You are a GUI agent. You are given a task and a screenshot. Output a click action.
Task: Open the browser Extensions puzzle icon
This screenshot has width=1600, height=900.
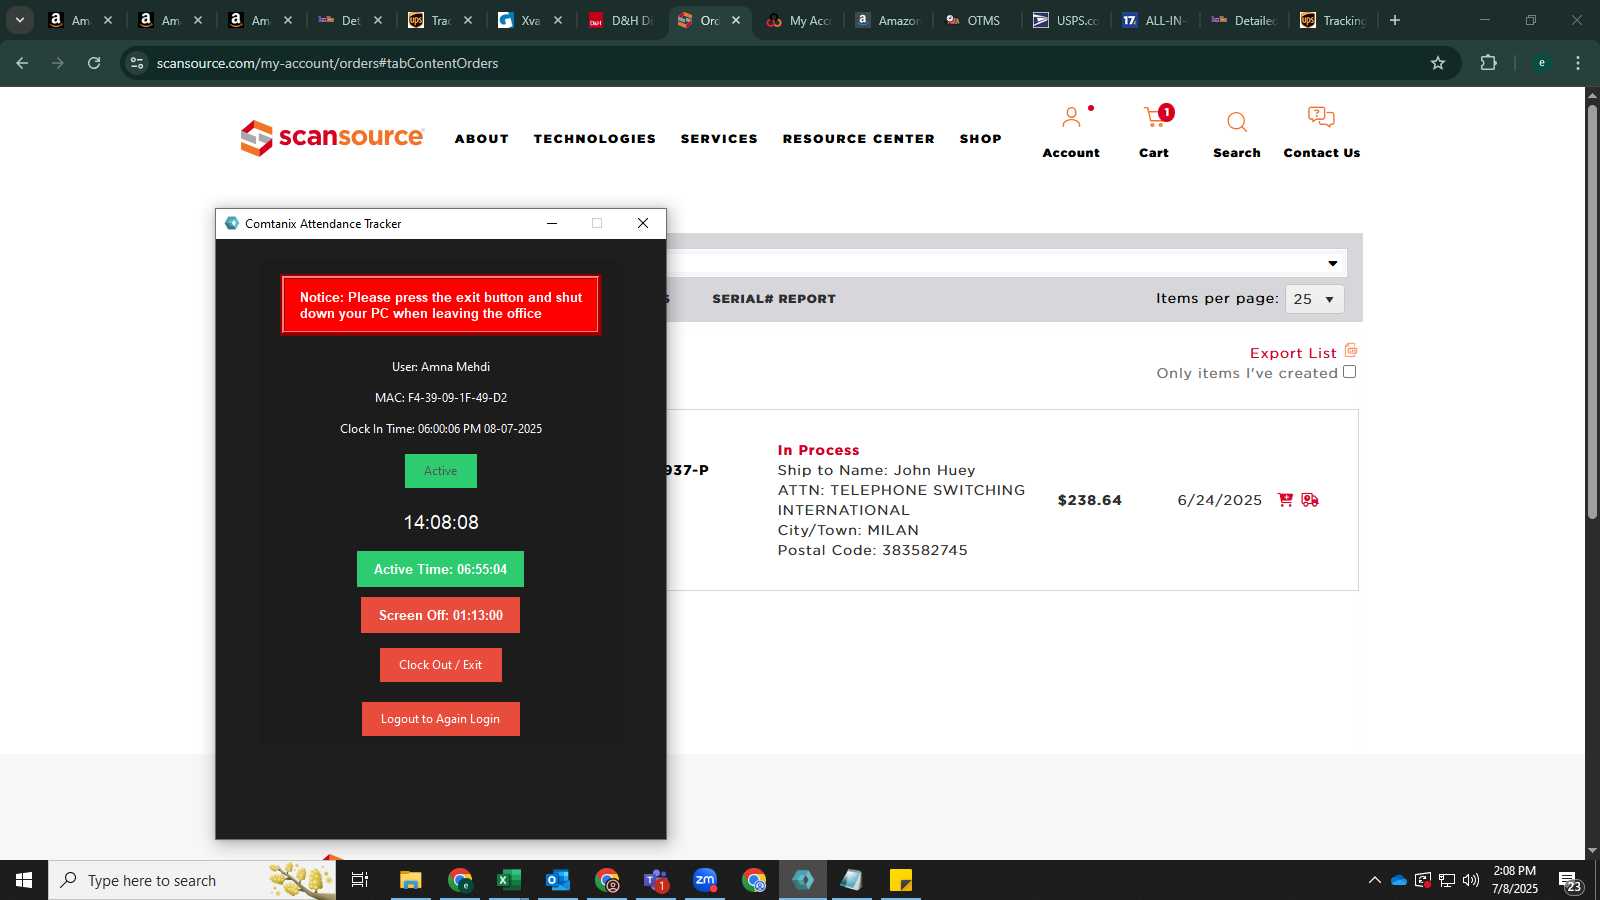(x=1488, y=63)
